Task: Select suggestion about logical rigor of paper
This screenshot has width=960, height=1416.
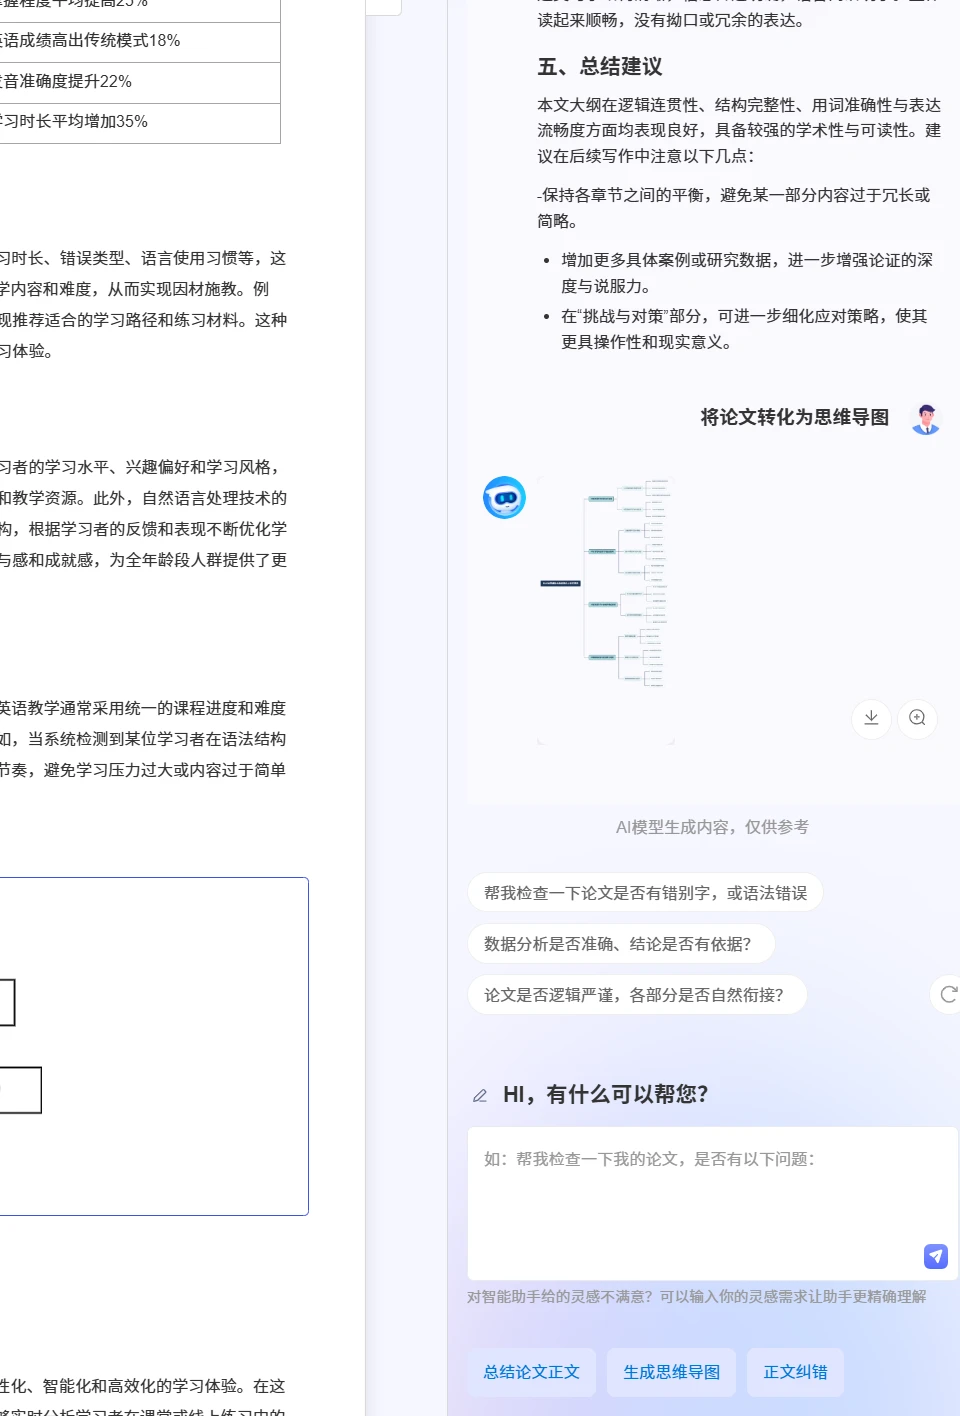Action: tap(637, 994)
